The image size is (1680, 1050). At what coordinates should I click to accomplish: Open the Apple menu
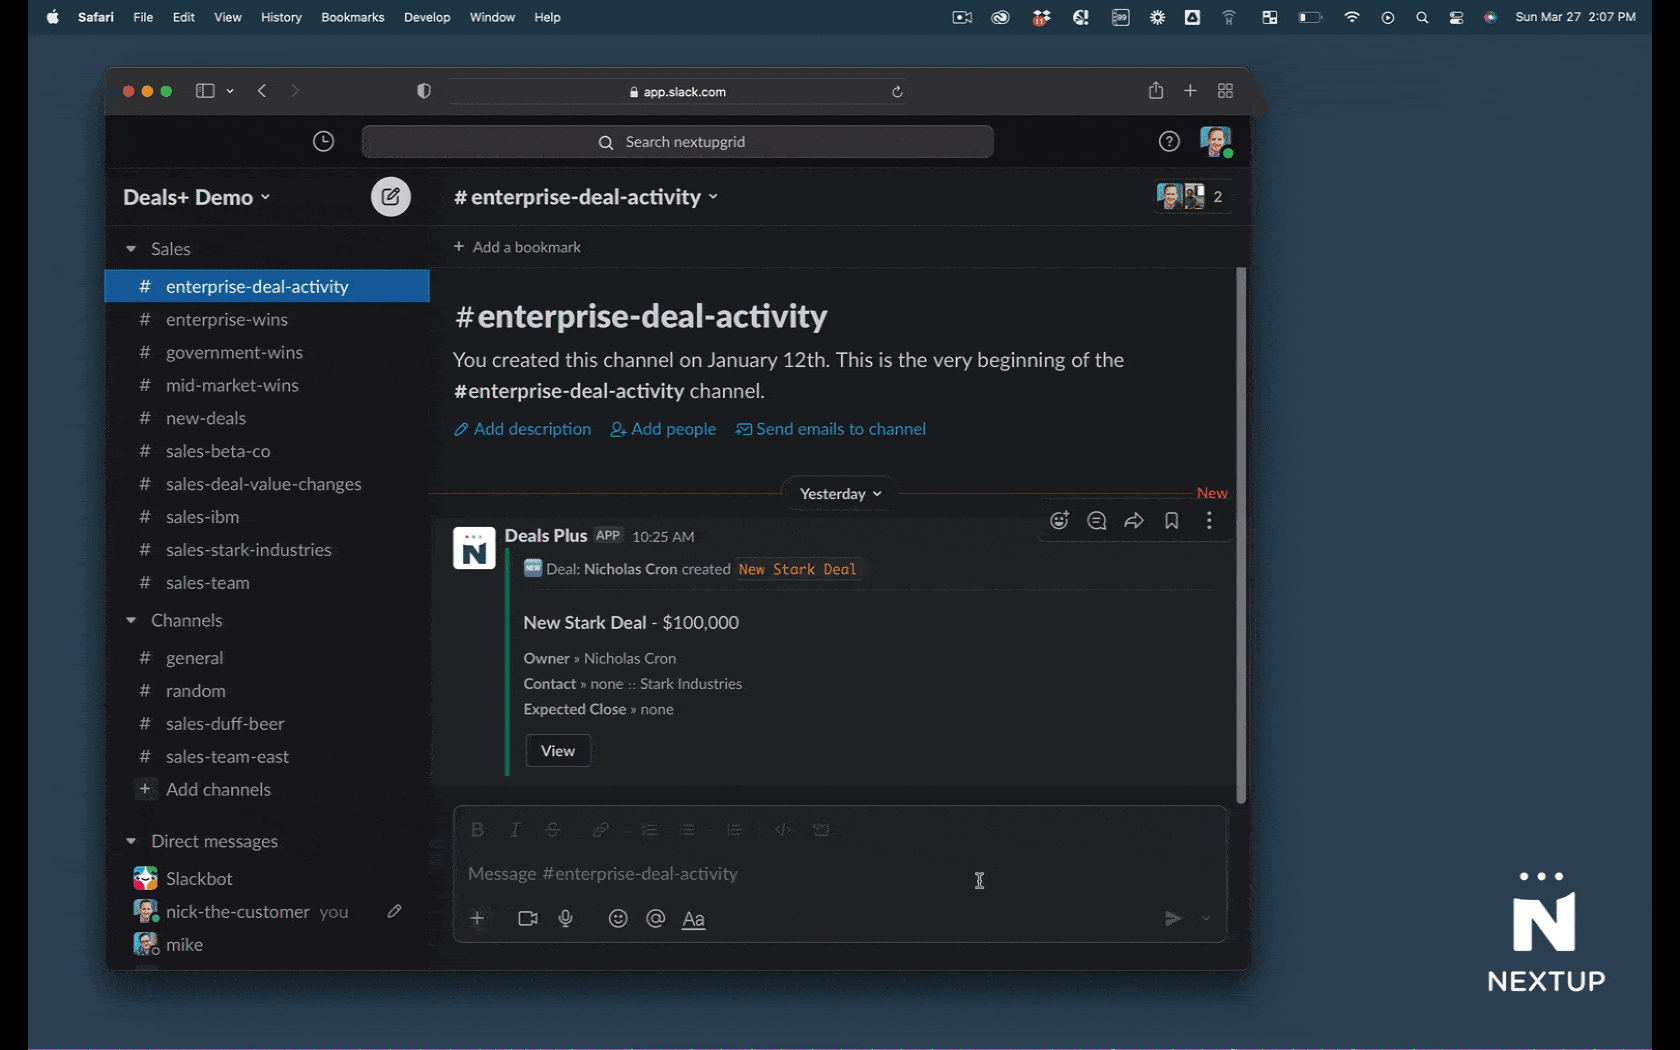pyautogui.click(x=53, y=17)
